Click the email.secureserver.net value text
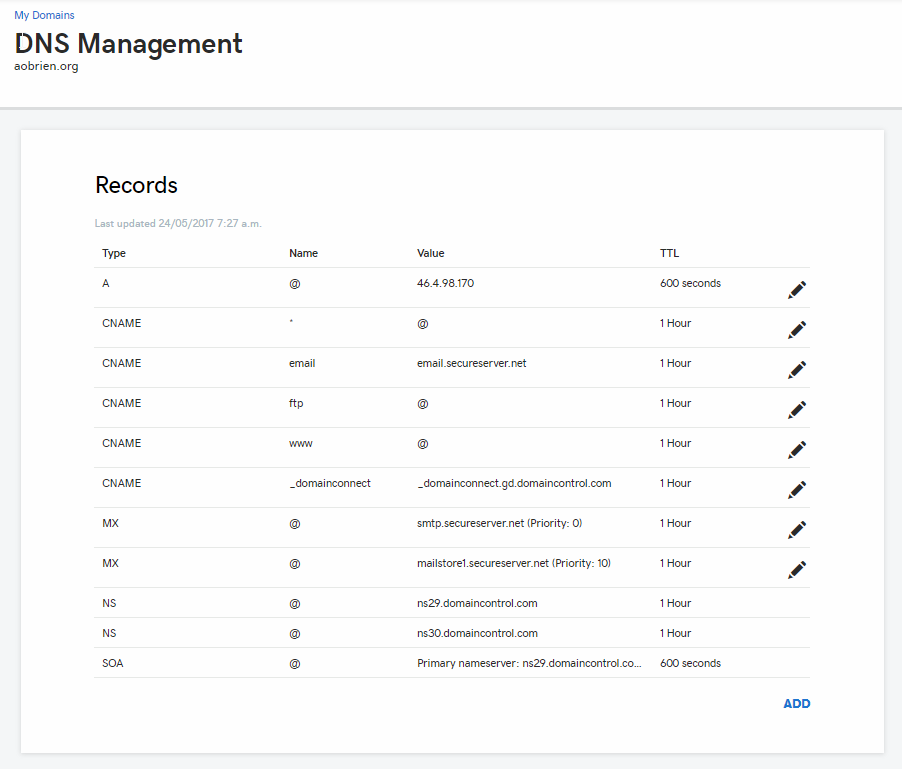The height and width of the screenshot is (769, 902). pyautogui.click(x=472, y=363)
